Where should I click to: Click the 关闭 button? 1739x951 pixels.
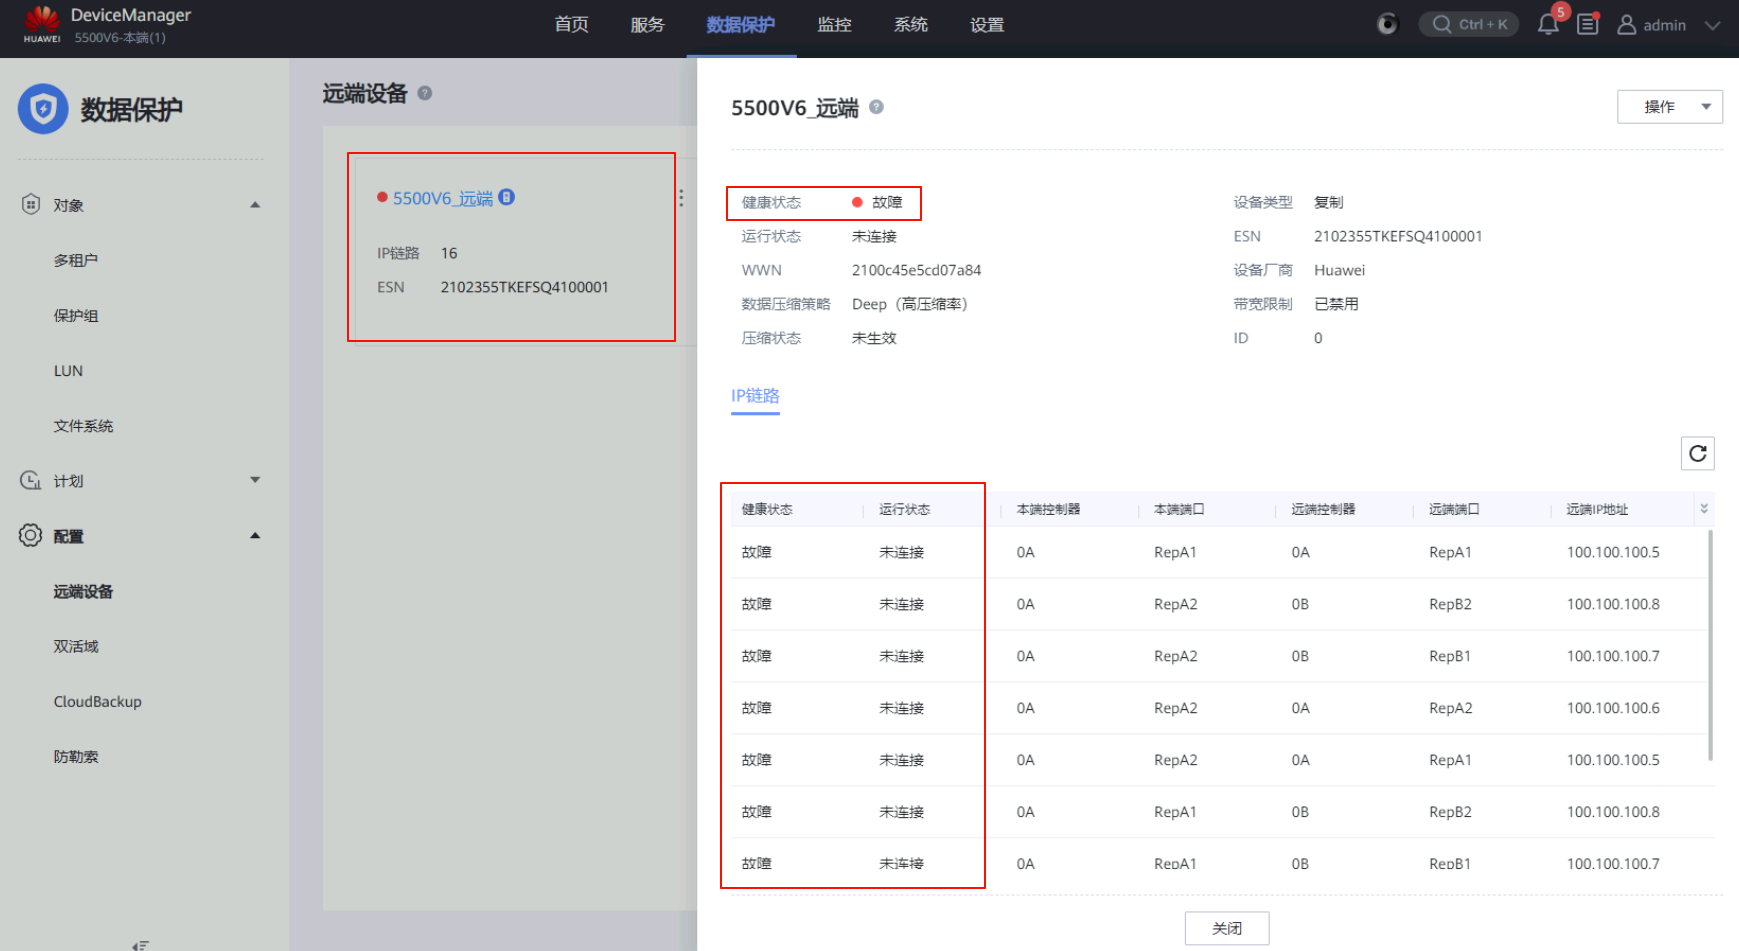coord(1227,928)
